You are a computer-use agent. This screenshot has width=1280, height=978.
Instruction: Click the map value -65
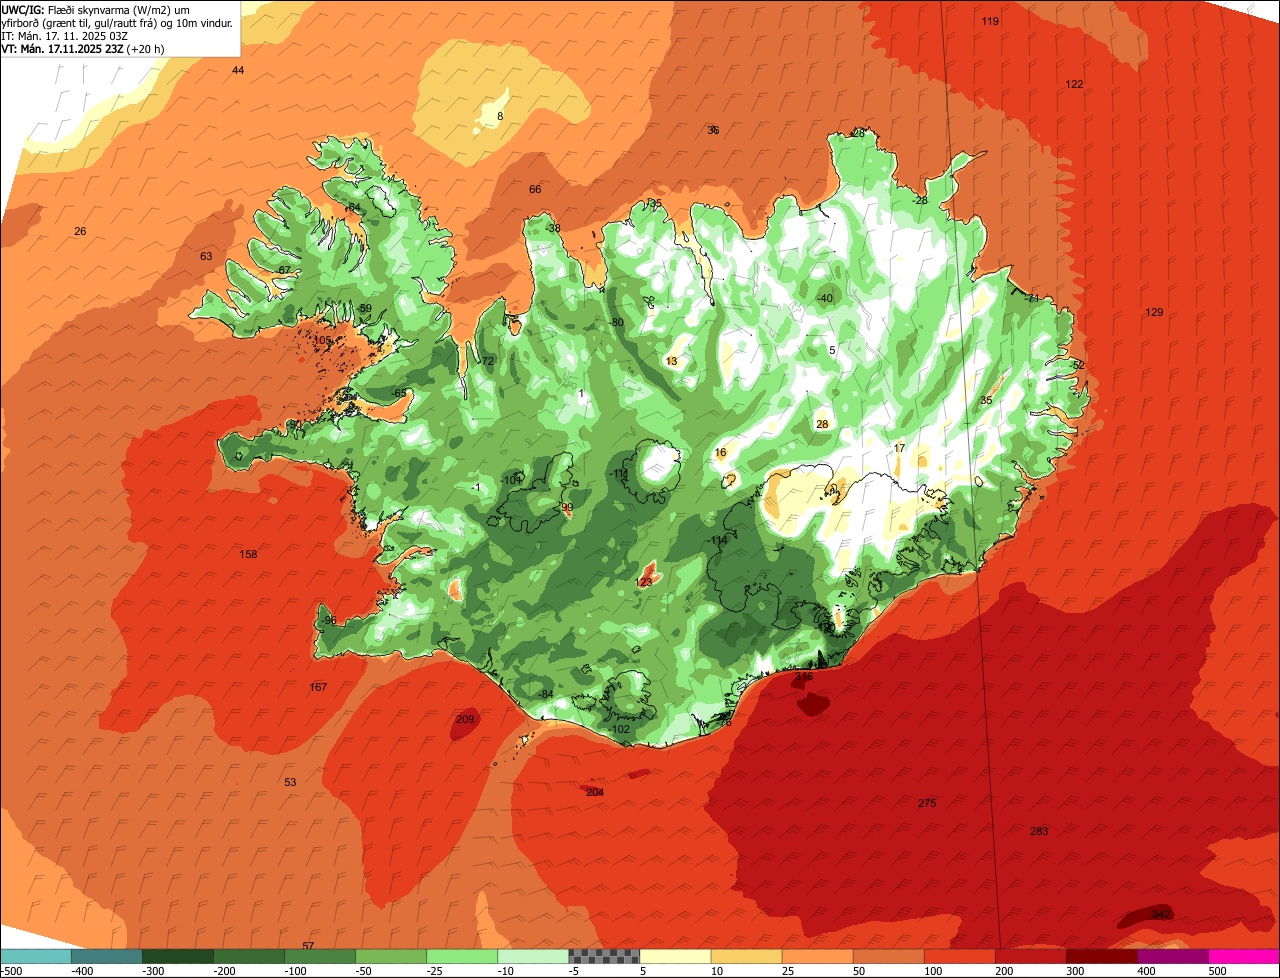399,393
